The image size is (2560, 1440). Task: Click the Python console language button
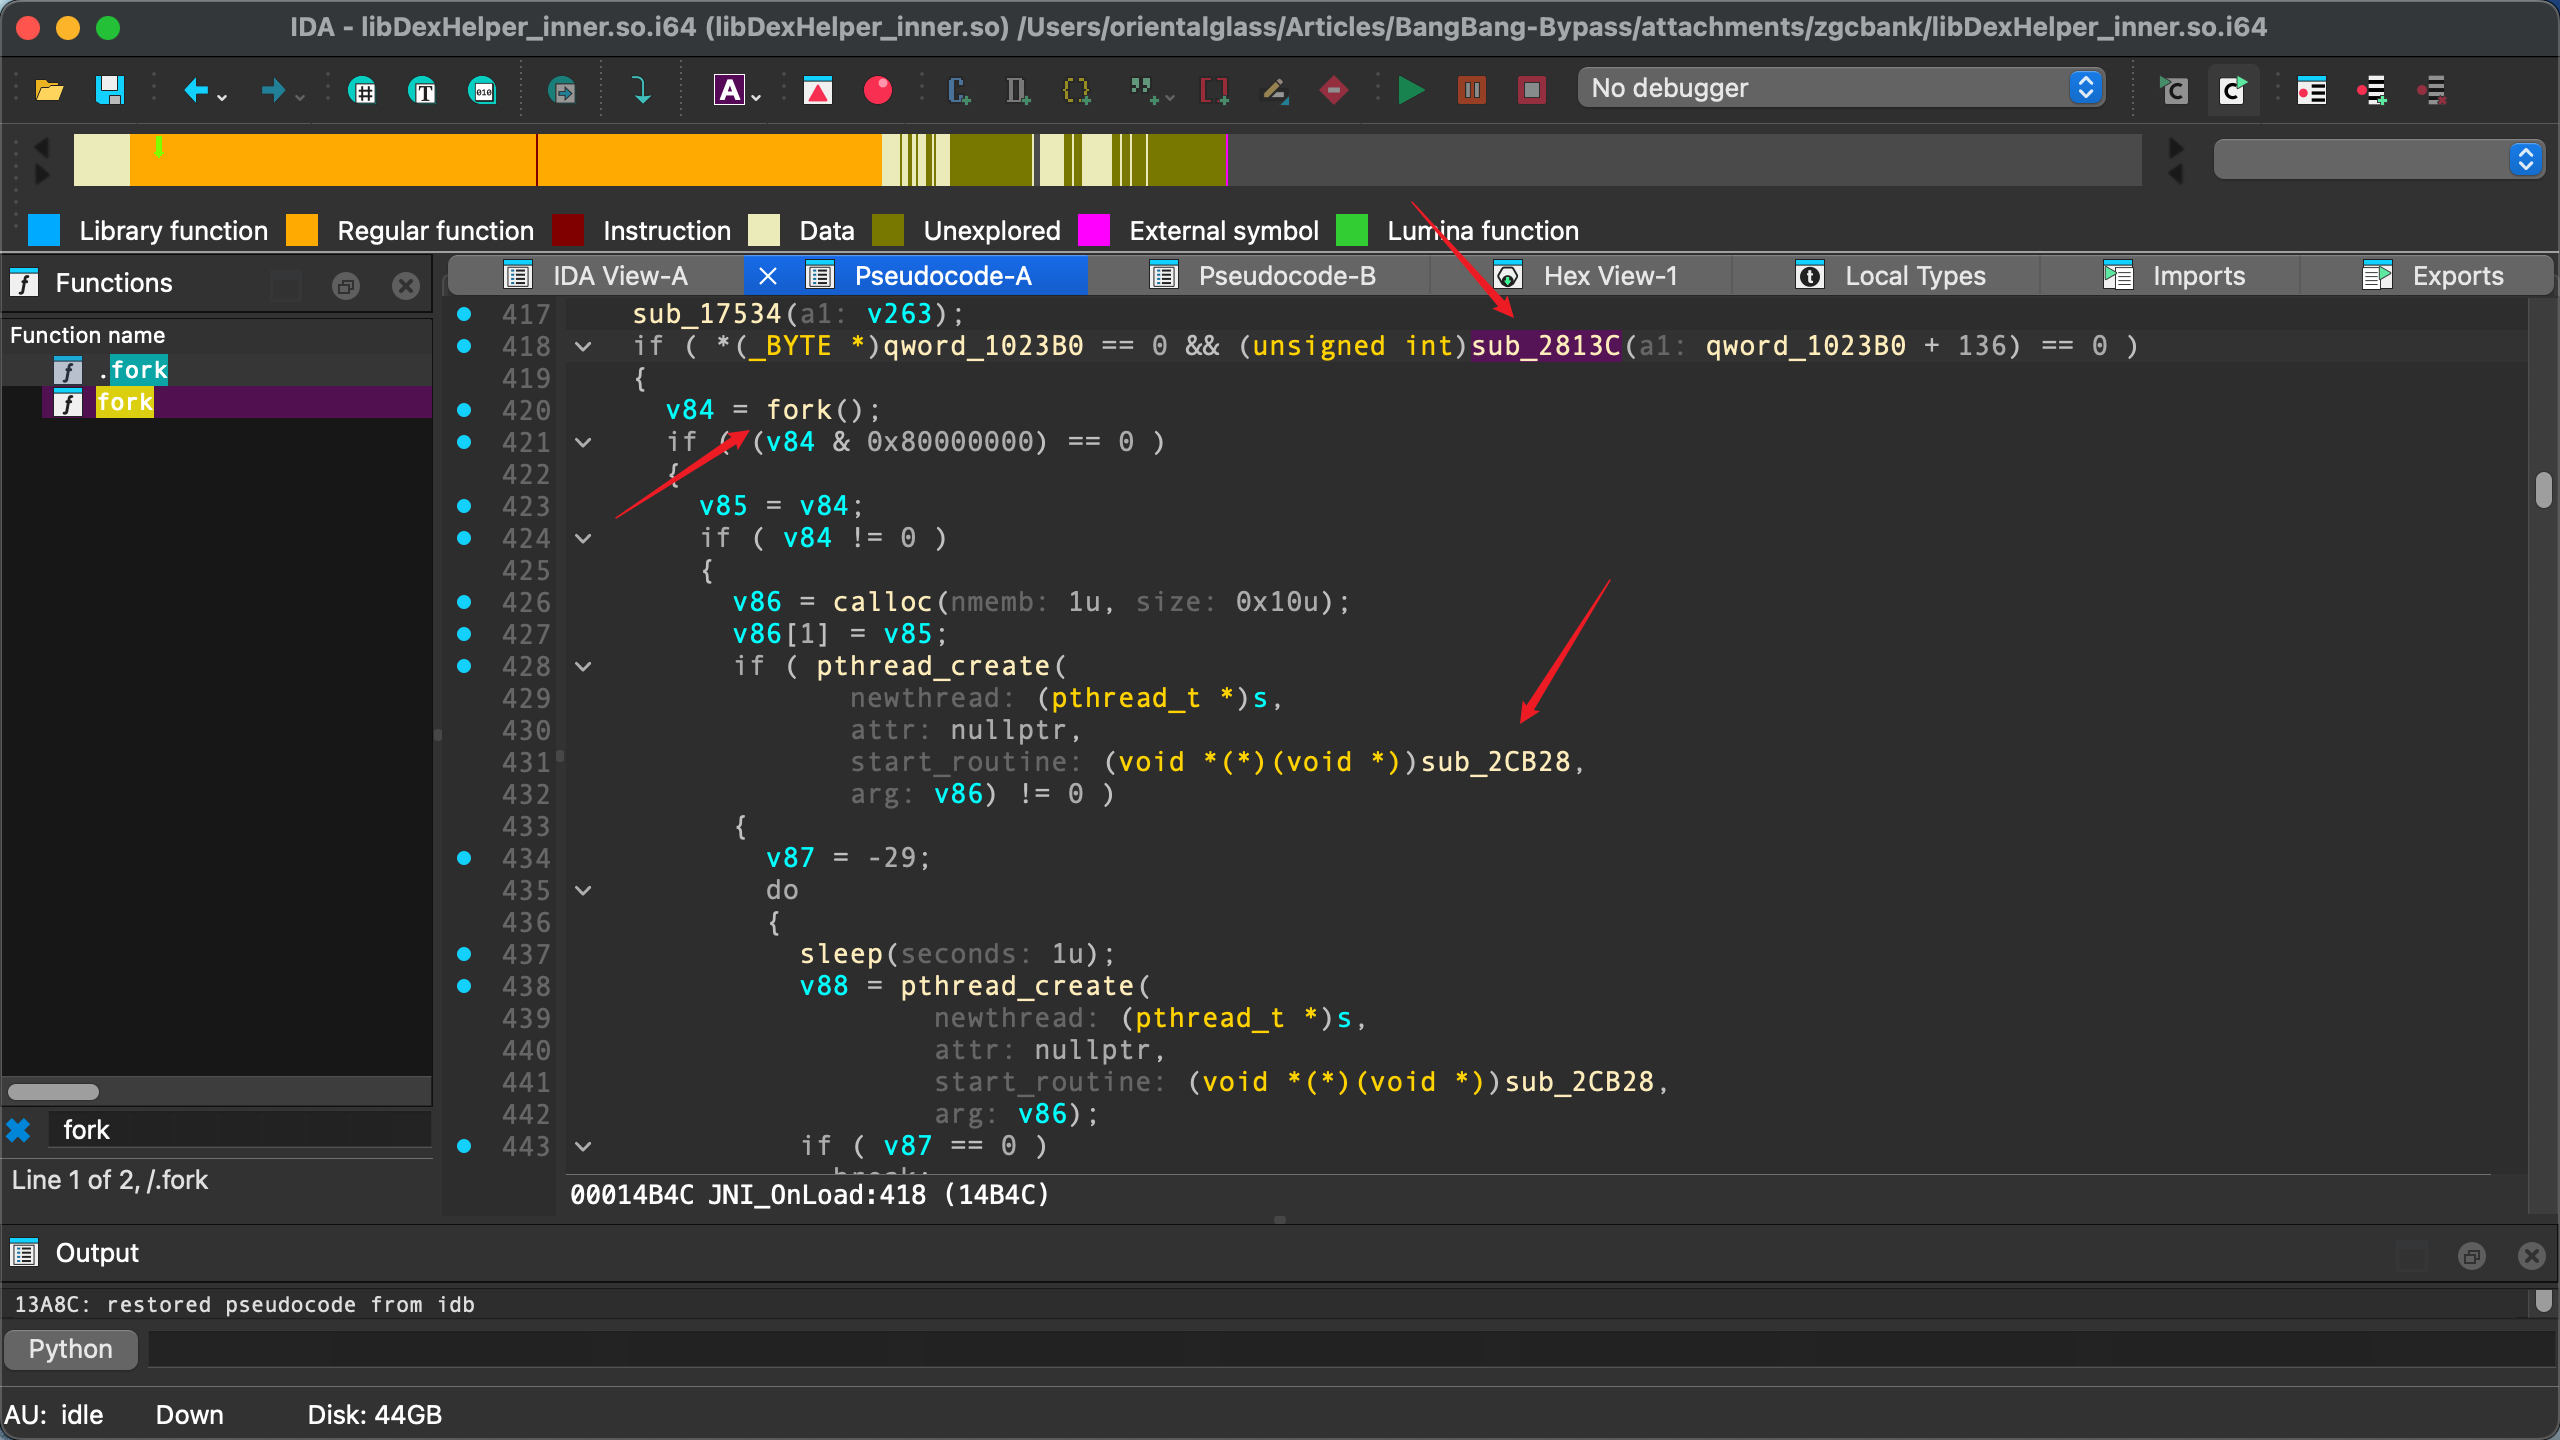pyautogui.click(x=70, y=1350)
